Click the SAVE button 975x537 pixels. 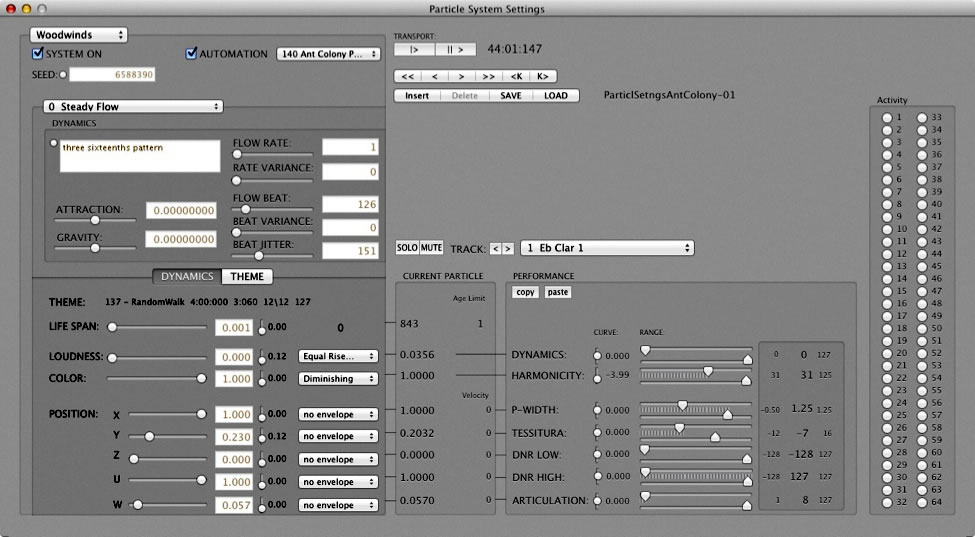click(x=511, y=96)
